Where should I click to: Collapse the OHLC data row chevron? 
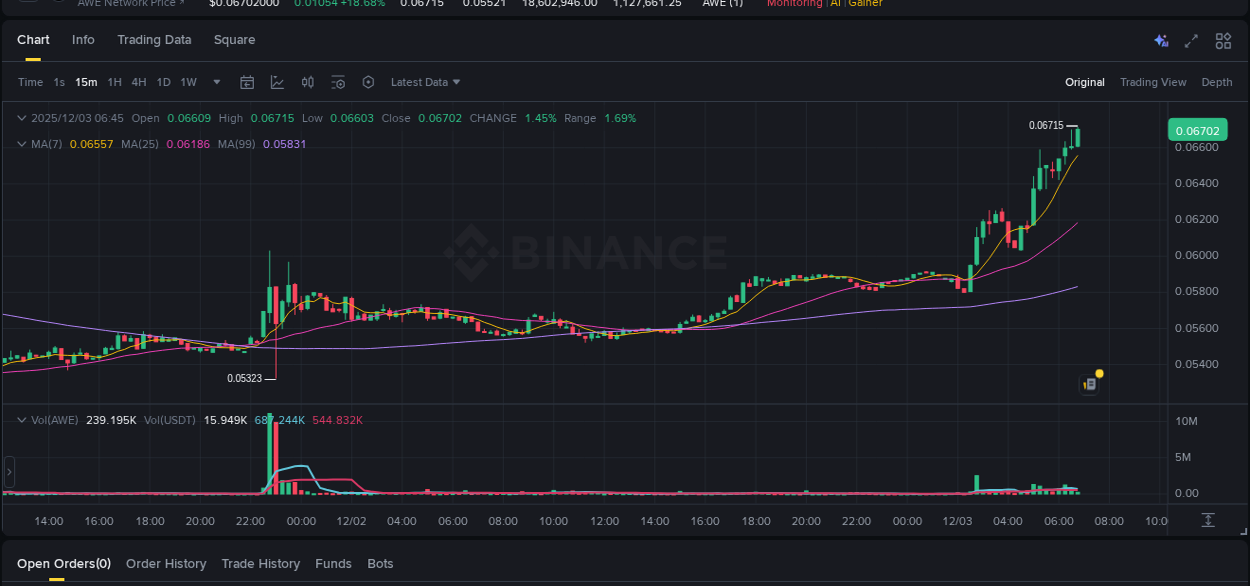coord(20,118)
